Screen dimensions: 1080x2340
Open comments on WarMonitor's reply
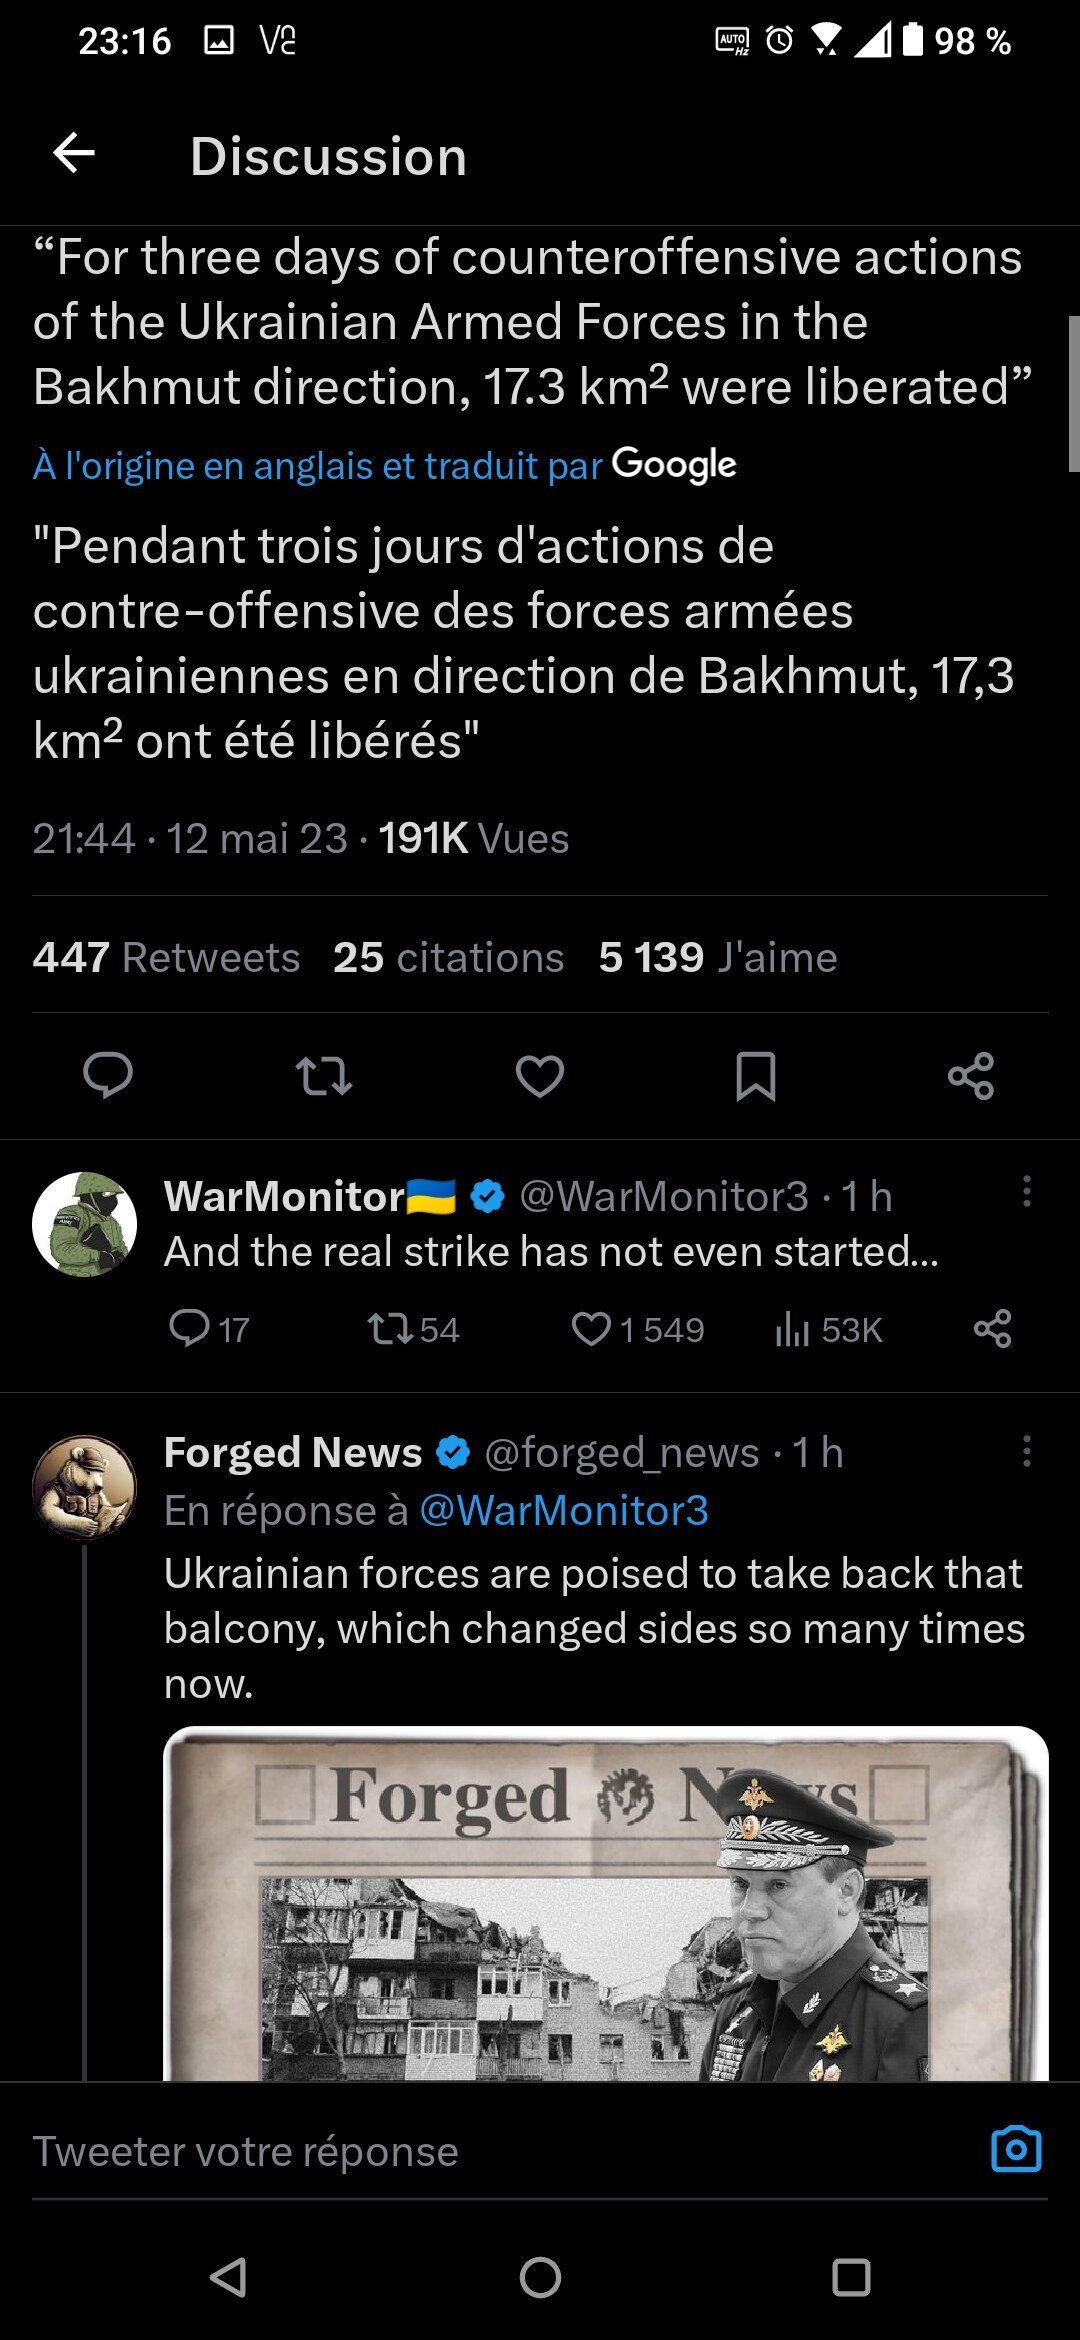[189, 1329]
